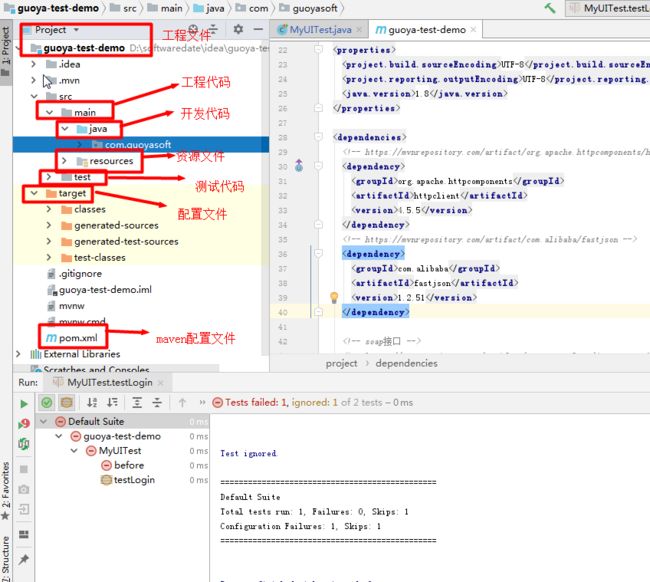Open Project panel settings gear

(238, 29)
